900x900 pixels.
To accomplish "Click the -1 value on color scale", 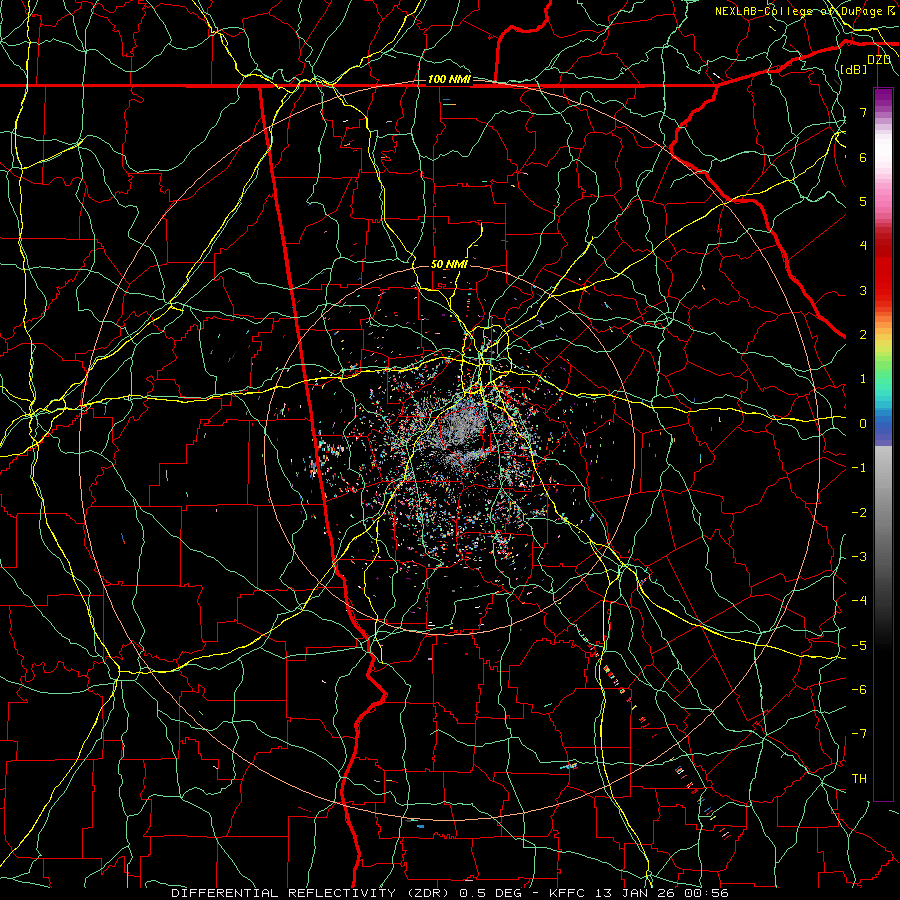I will (x=859, y=468).
